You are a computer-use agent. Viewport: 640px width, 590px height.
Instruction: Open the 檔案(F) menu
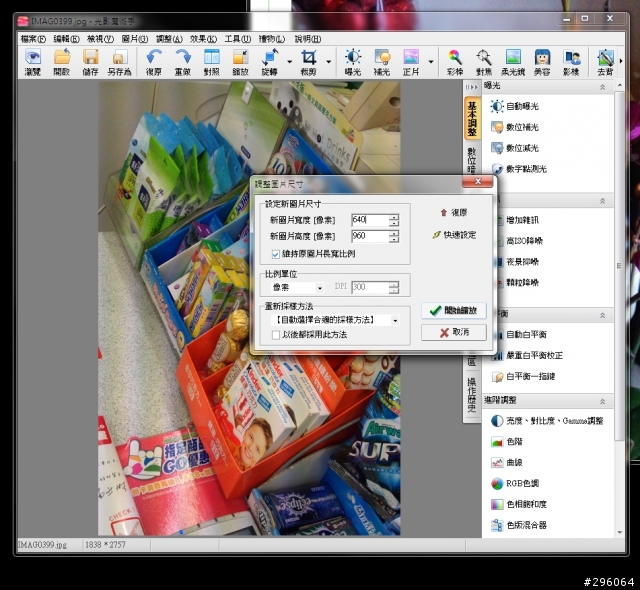pyautogui.click(x=33, y=39)
